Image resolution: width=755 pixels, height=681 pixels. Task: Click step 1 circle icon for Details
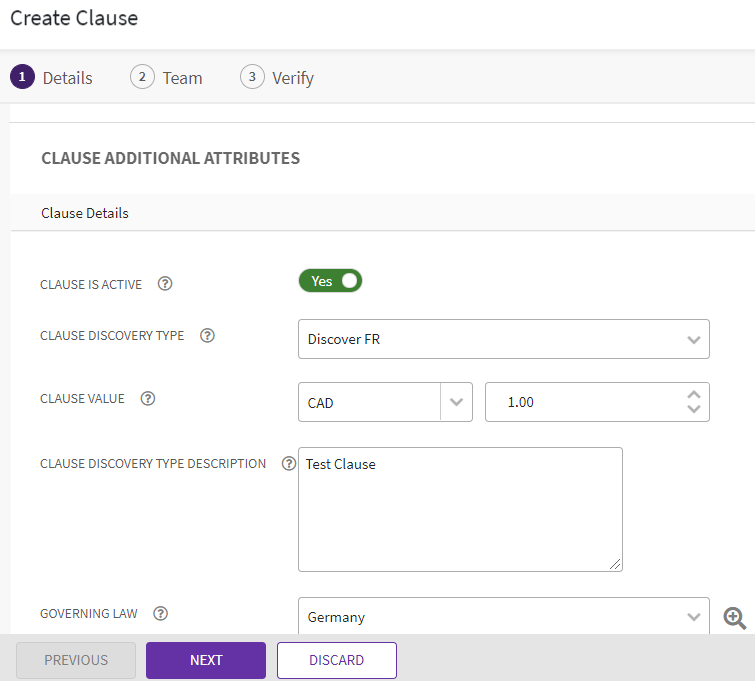22,77
